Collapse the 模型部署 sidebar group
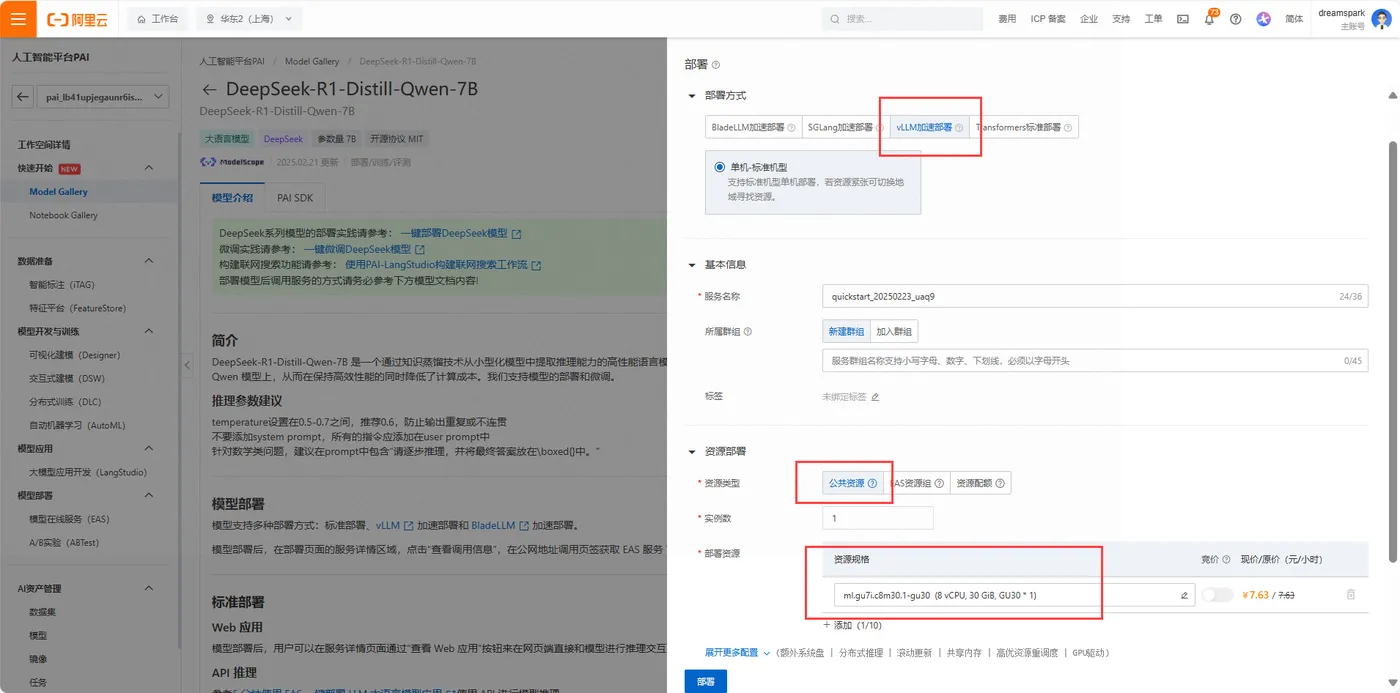The width and height of the screenshot is (1400, 693). pyautogui.click(x=149, y=495)
